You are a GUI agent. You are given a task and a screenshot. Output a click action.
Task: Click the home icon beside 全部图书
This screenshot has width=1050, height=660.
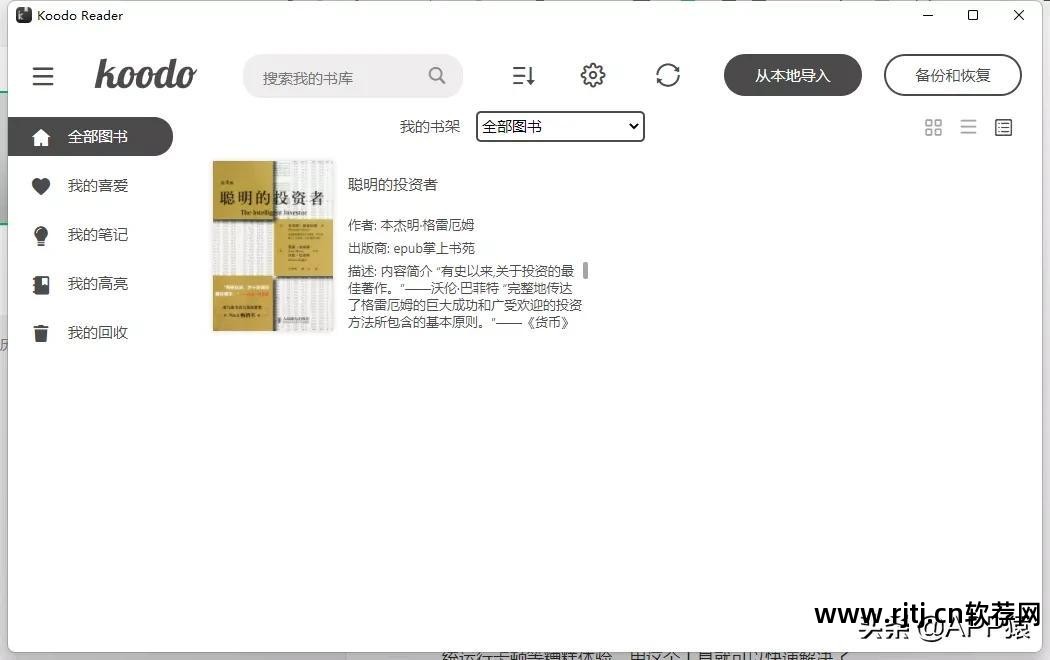tap(41, 137)
